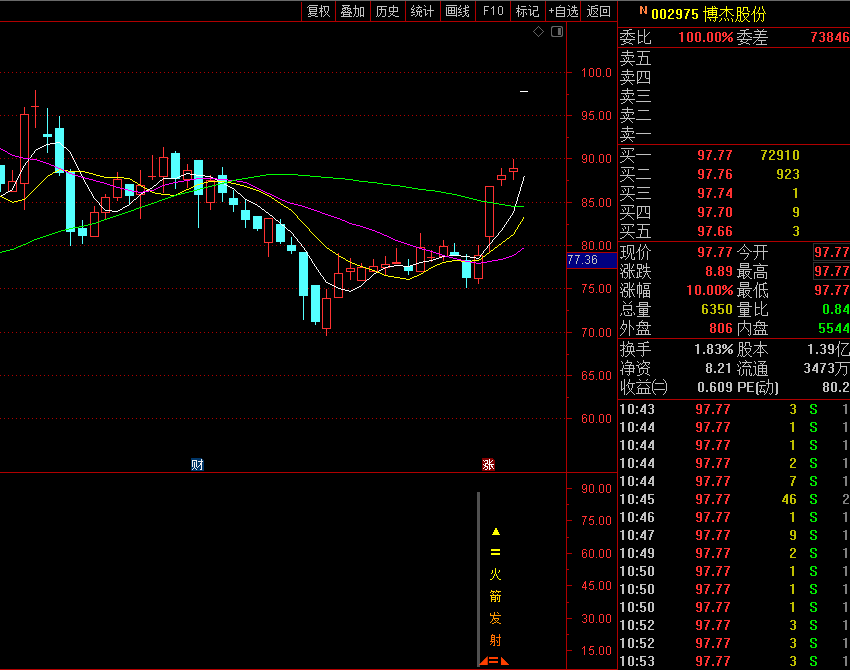Click the blue 77.36 price tag
The width and height of the screenshot is (850, 670).
583,260
